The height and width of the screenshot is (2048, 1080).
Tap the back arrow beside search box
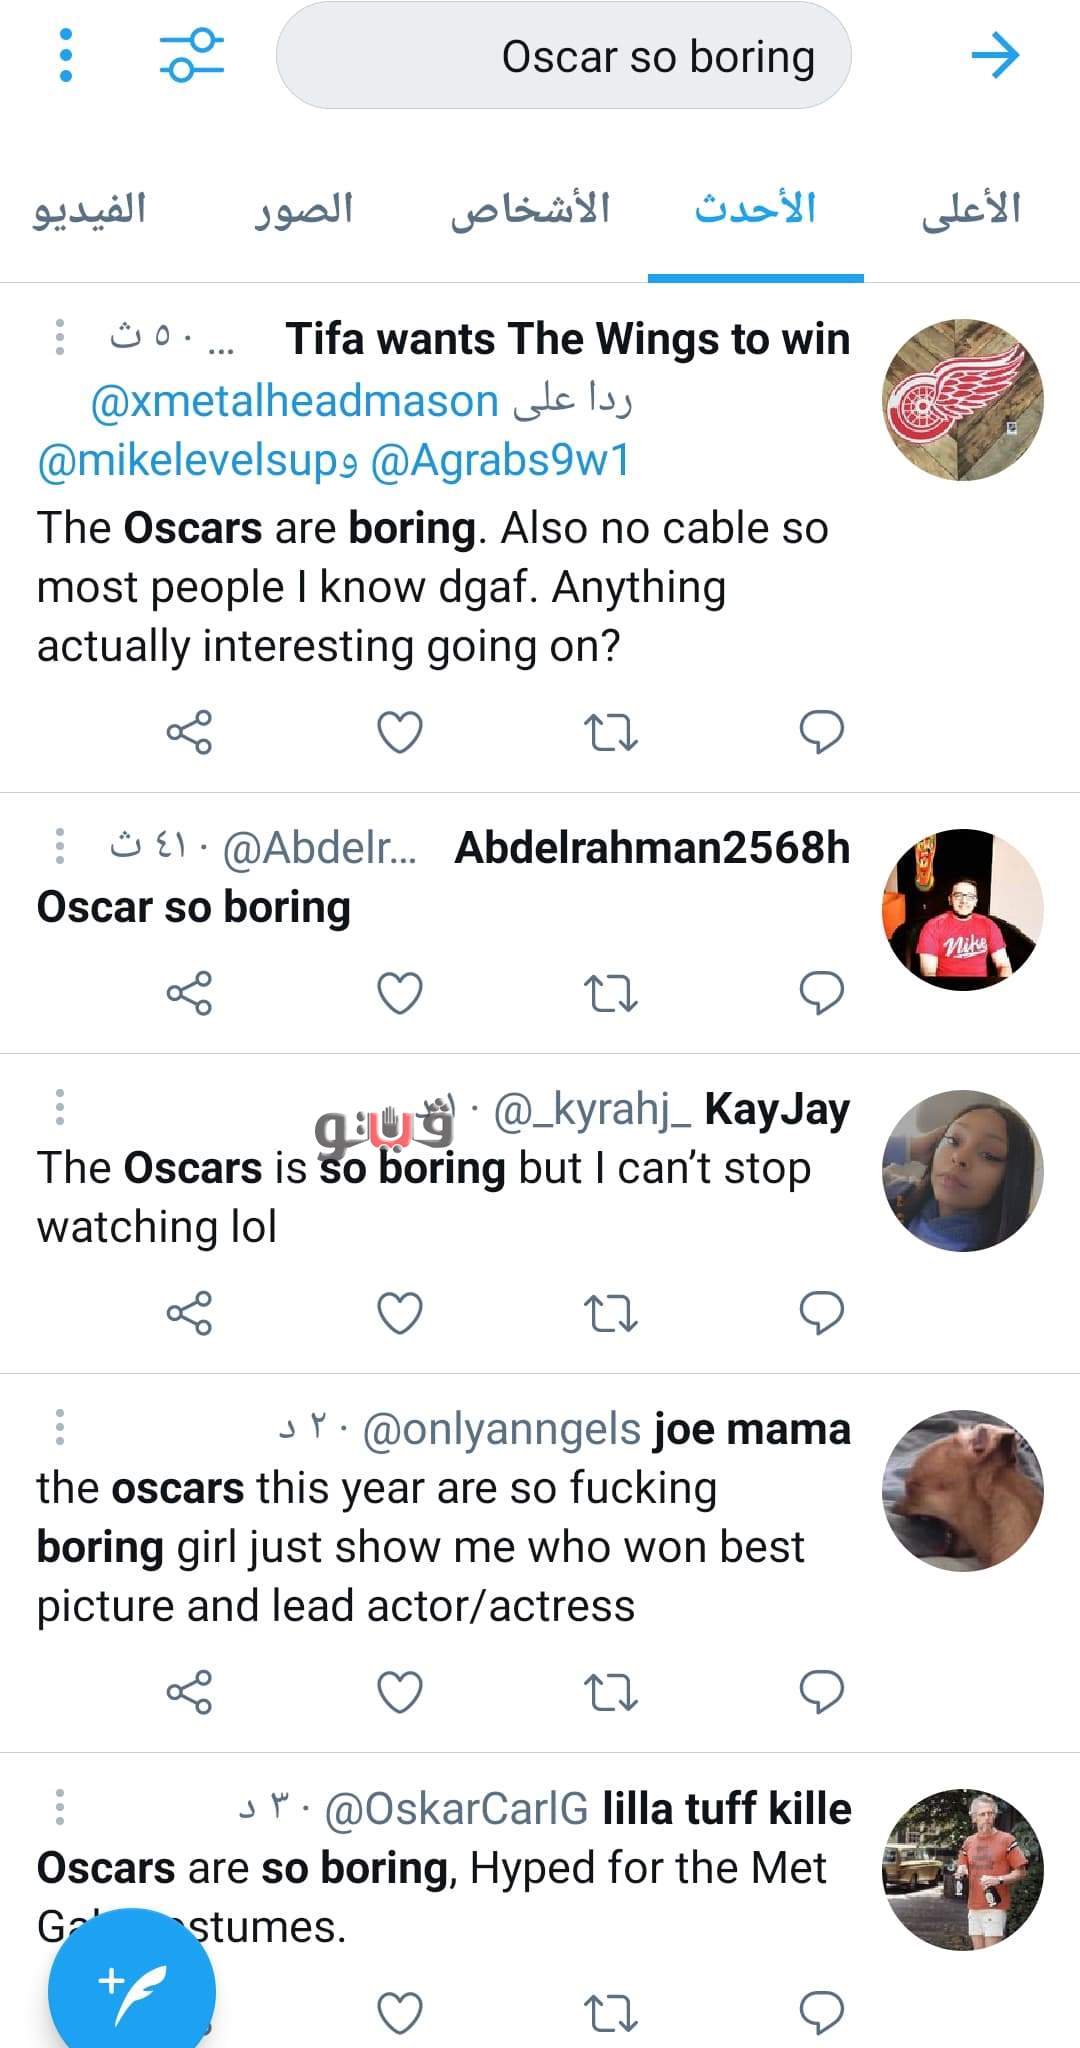[995, 55]
